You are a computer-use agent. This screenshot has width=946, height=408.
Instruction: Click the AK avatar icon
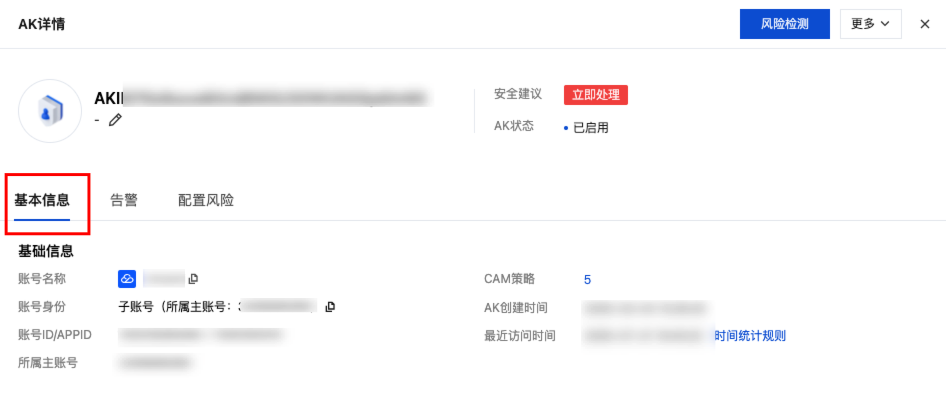point(50,111)
